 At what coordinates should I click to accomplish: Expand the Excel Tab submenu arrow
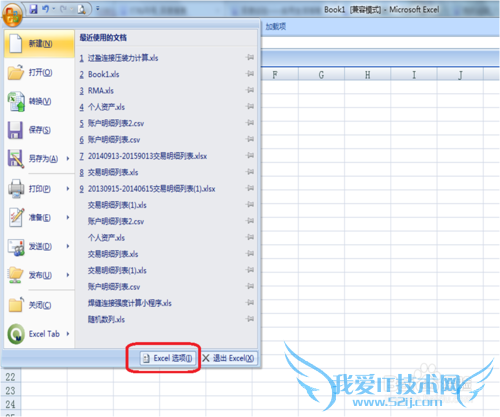pos(68,334)
